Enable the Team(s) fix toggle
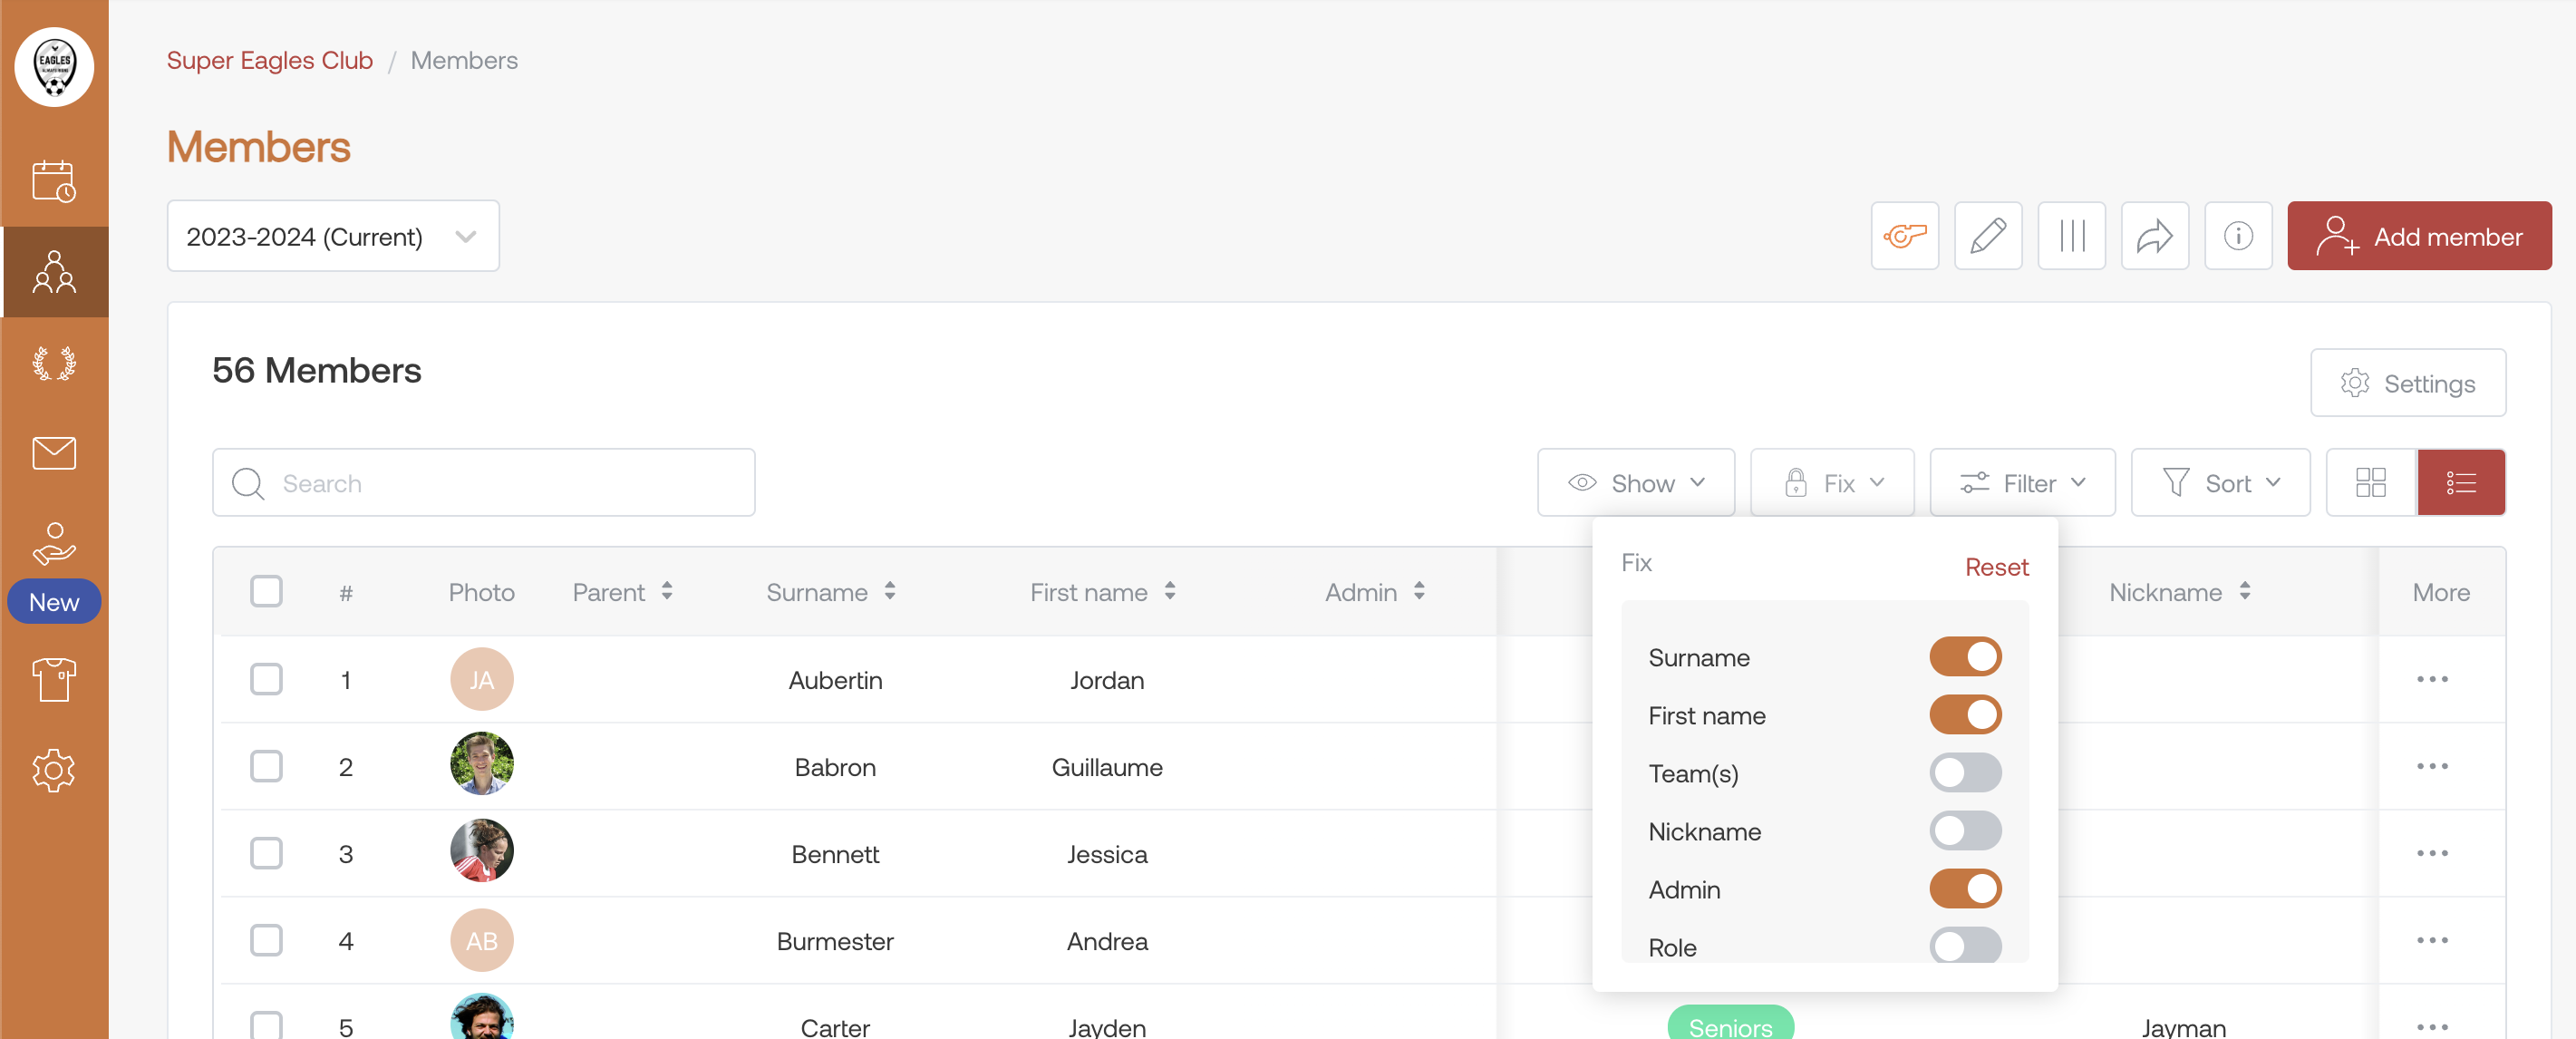 (x=1965, y=773)
